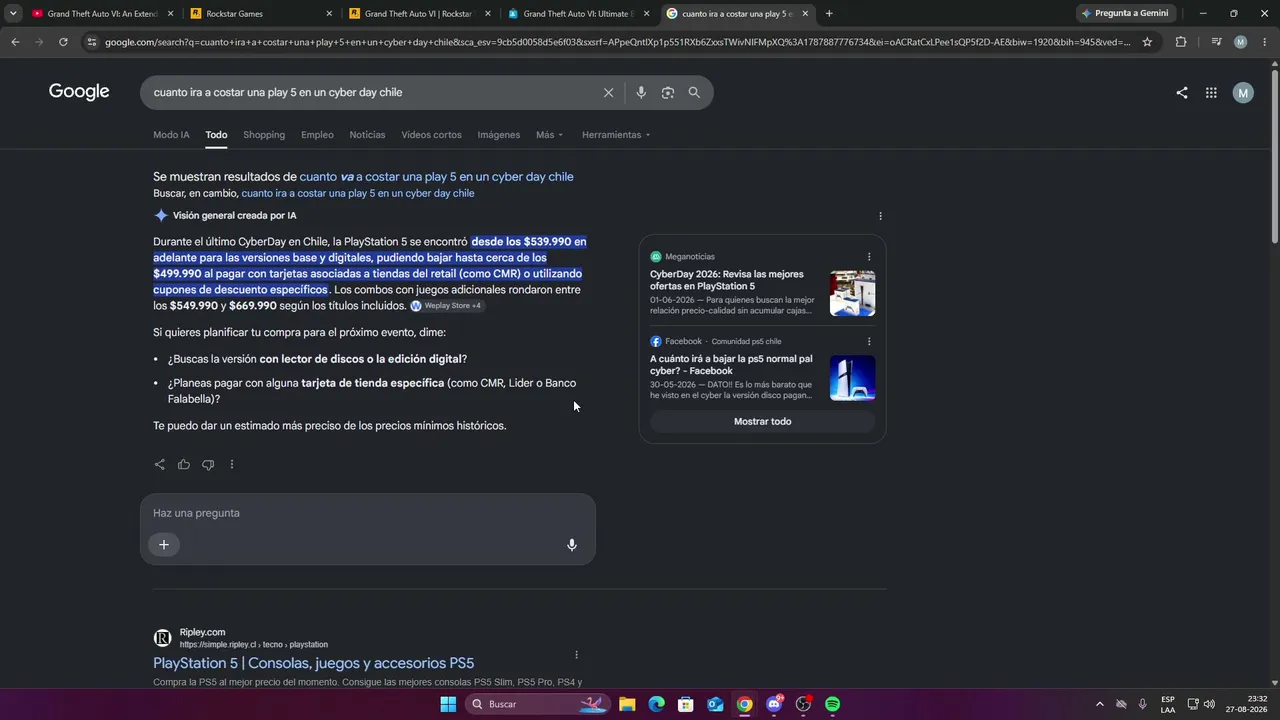Launch Microsoft Edge from the taskbar
1280x720 pixels.
tap(656, 704)
